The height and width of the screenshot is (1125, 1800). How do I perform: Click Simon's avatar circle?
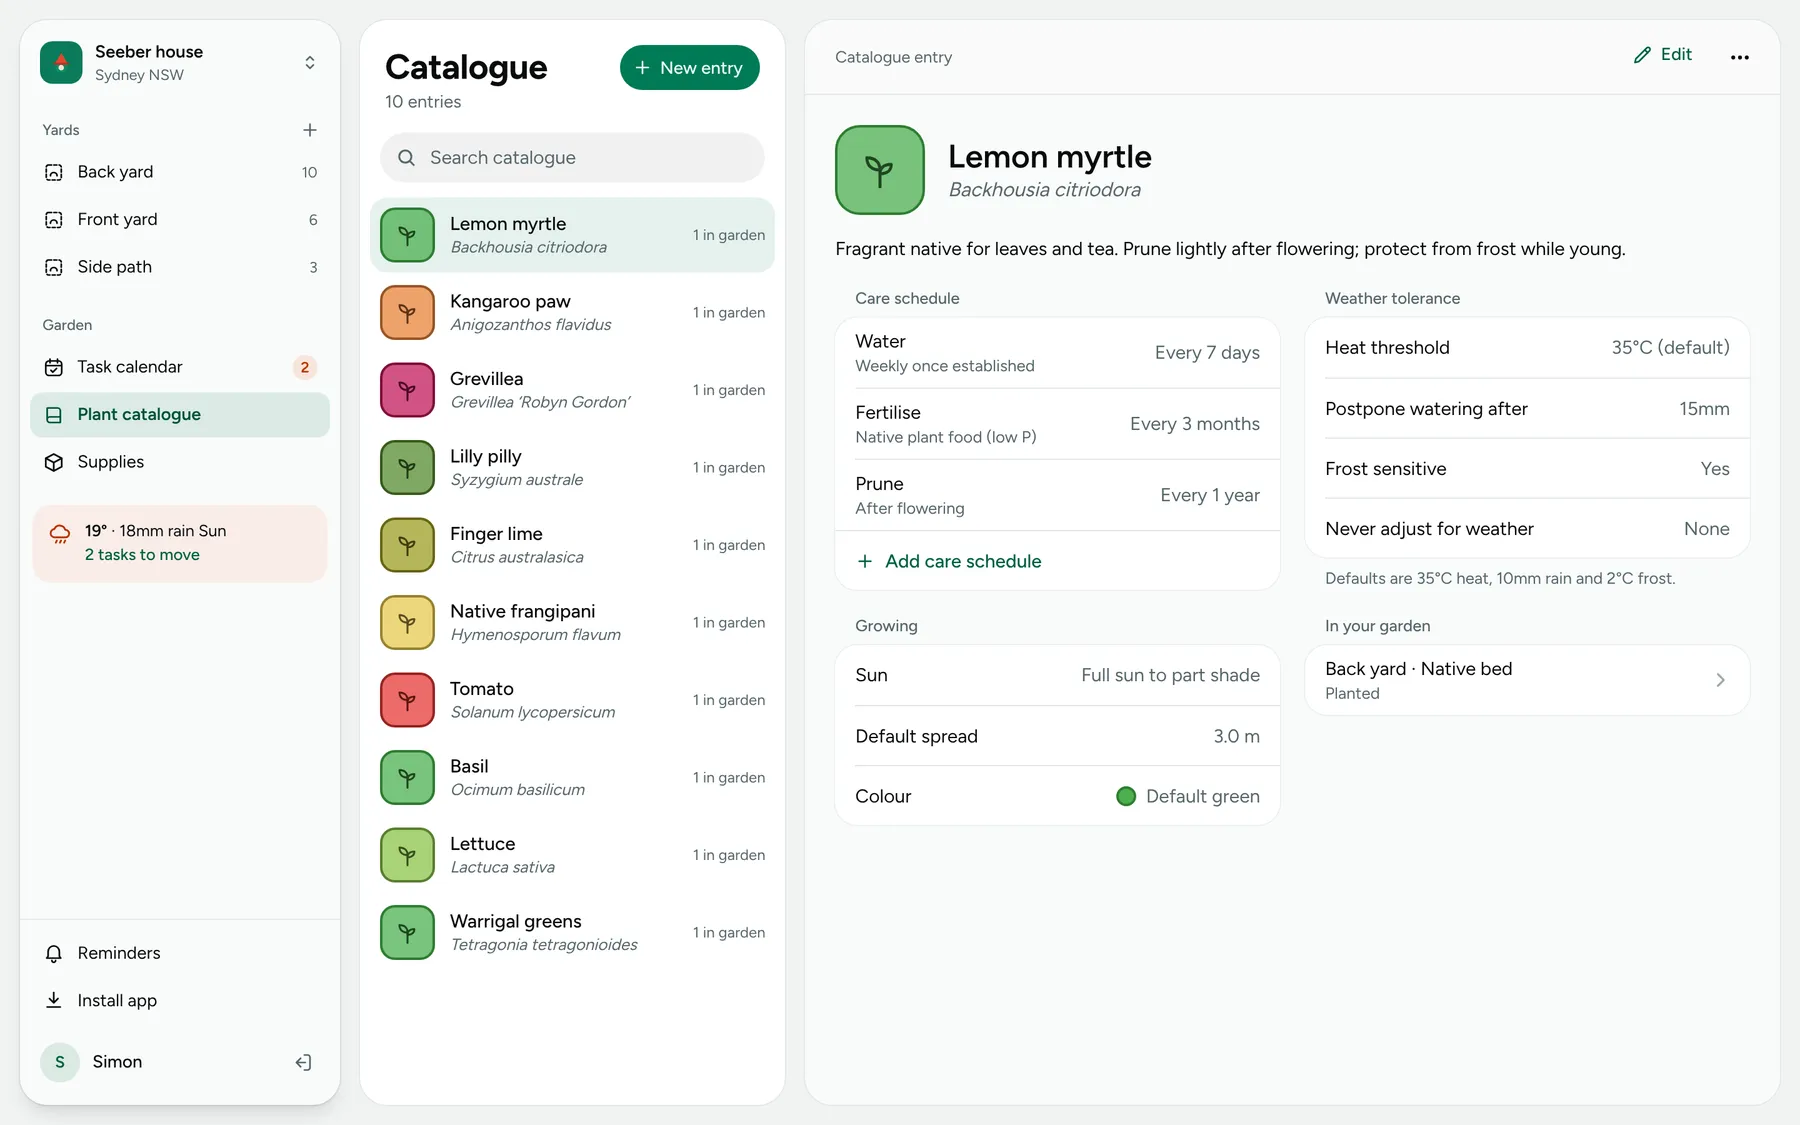coord(60,1062)
